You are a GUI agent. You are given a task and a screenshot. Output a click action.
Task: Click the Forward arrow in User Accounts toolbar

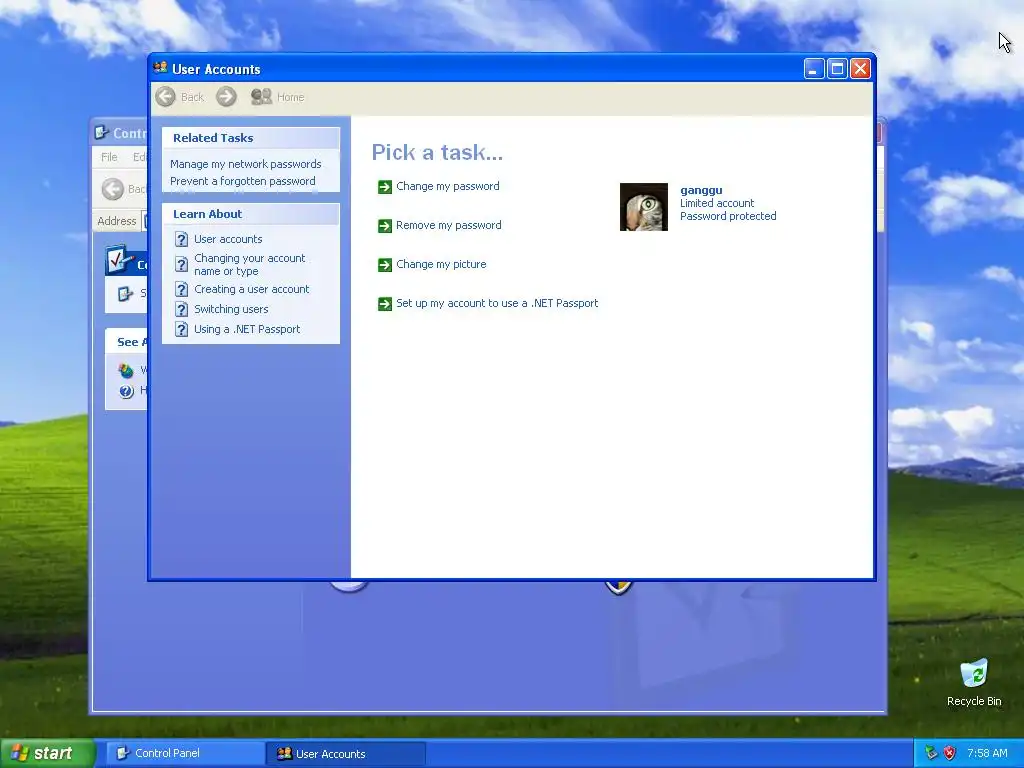tap(226, 97)
